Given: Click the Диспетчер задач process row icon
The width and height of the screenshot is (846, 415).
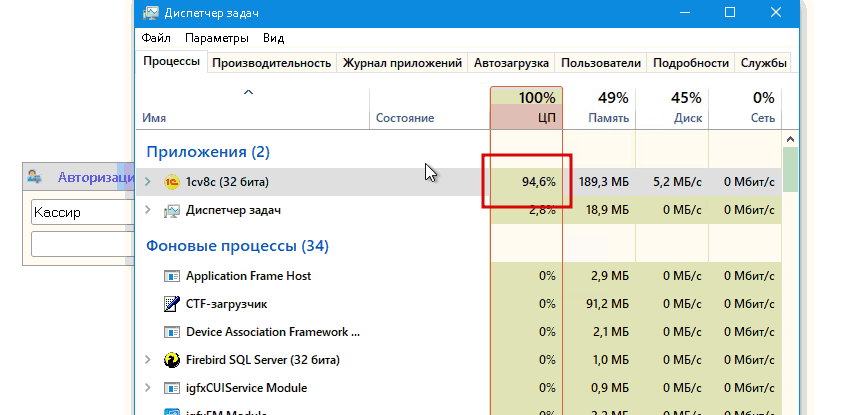Looking at the screenshot, I should [x=172, y=210].
